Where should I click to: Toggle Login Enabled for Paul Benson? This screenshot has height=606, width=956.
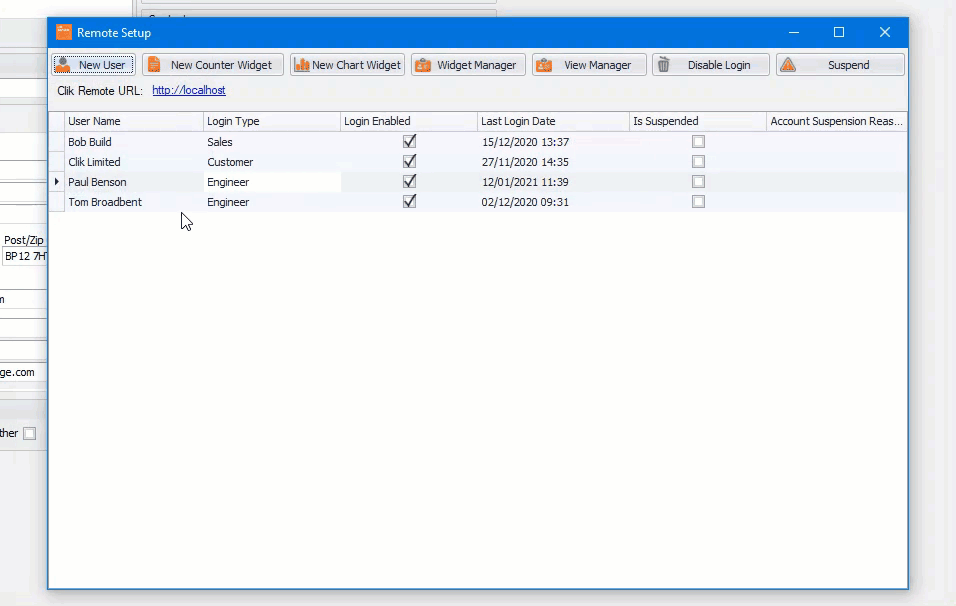410,182
